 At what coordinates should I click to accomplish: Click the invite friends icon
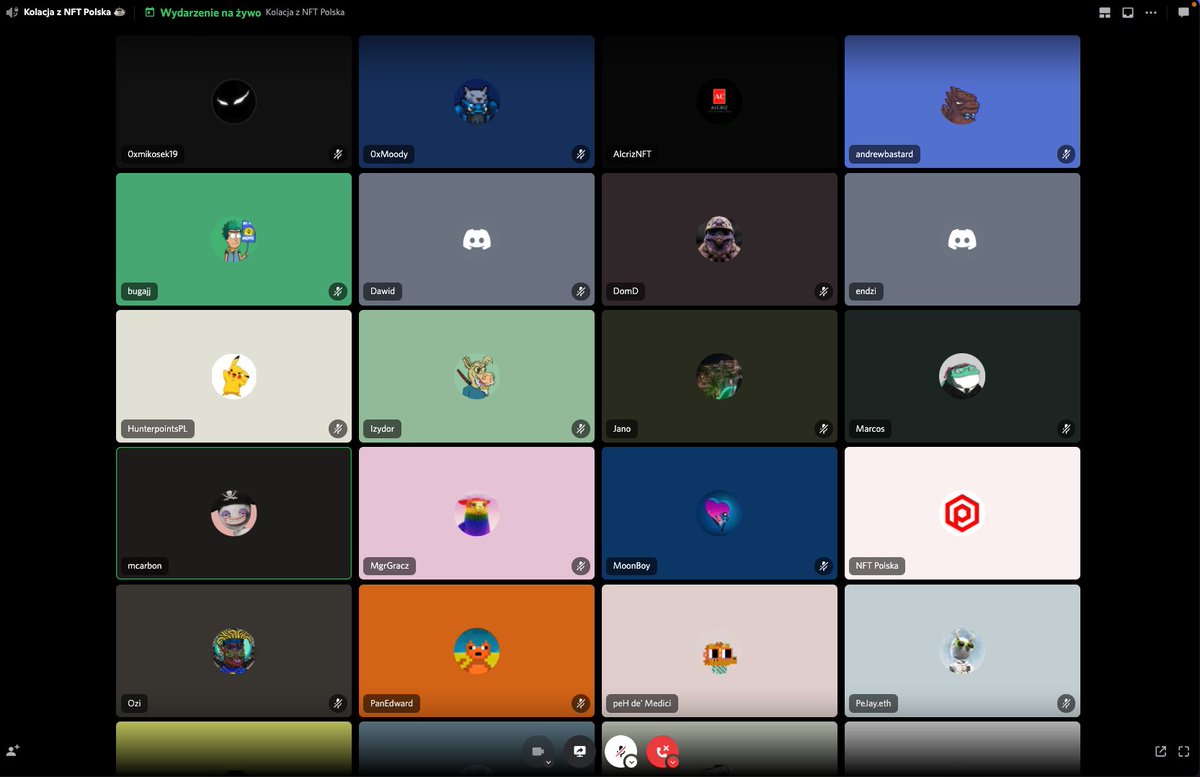[x=13, y=751]
